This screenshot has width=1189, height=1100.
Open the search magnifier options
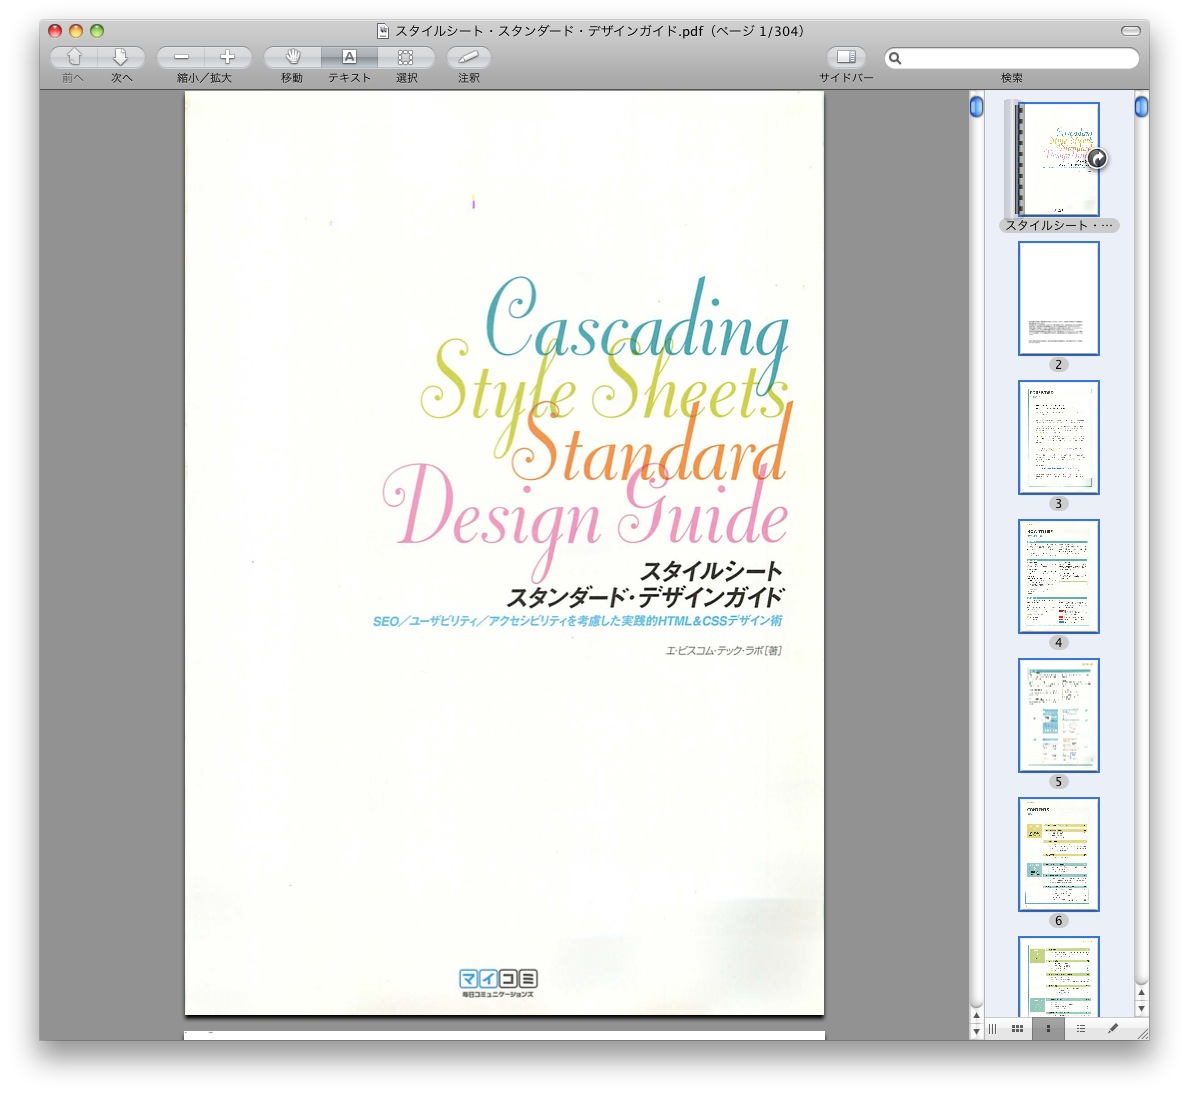[x=895, y=59]
